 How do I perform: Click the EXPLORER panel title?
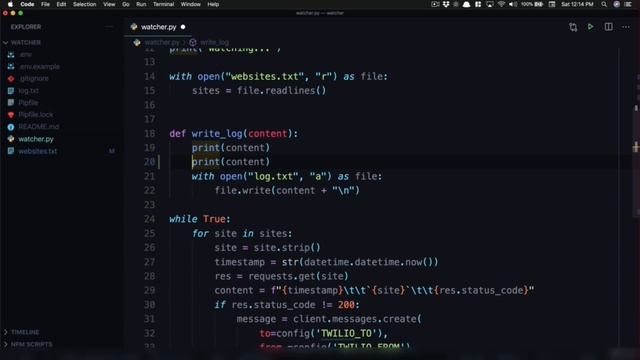tap(26, 27)
